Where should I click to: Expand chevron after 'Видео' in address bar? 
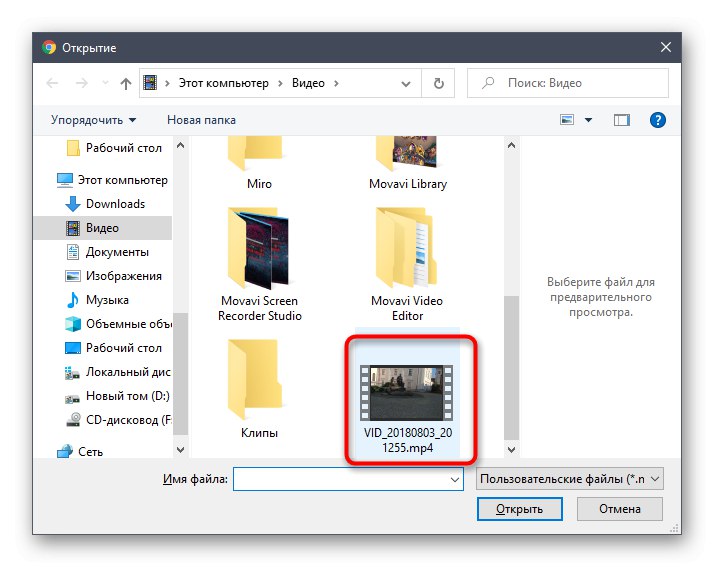336,83
